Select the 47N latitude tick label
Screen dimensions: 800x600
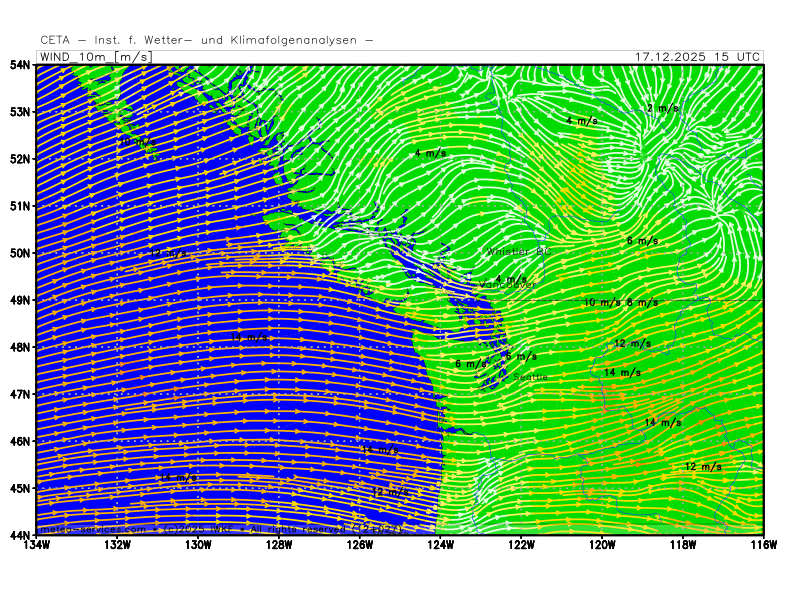[x=20, y=394]
